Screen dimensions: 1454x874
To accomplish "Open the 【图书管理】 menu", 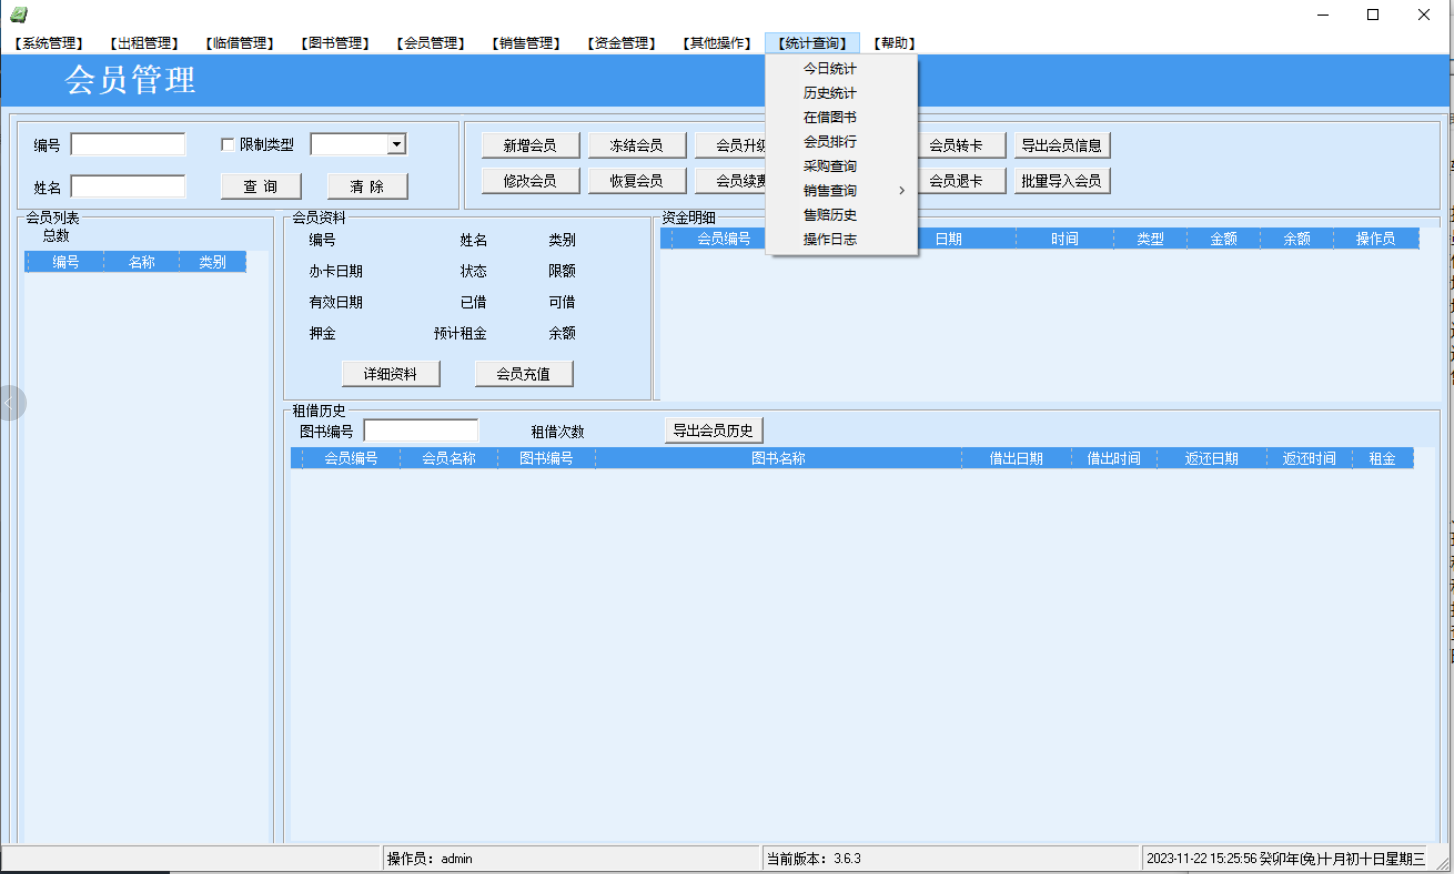I will [x=335, y=43].
